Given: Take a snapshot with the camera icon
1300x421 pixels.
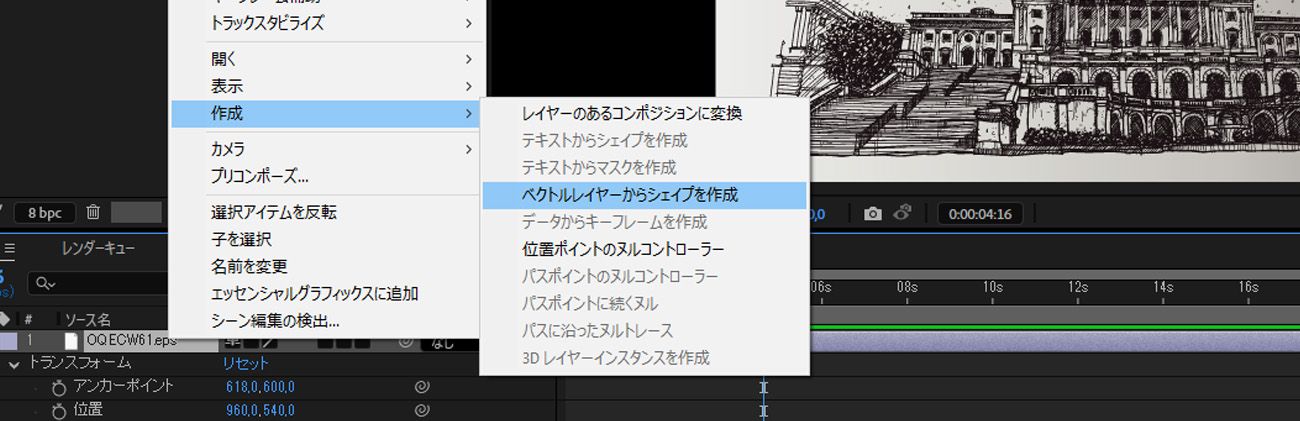Looking at the screenshot, I should [873, 213].
